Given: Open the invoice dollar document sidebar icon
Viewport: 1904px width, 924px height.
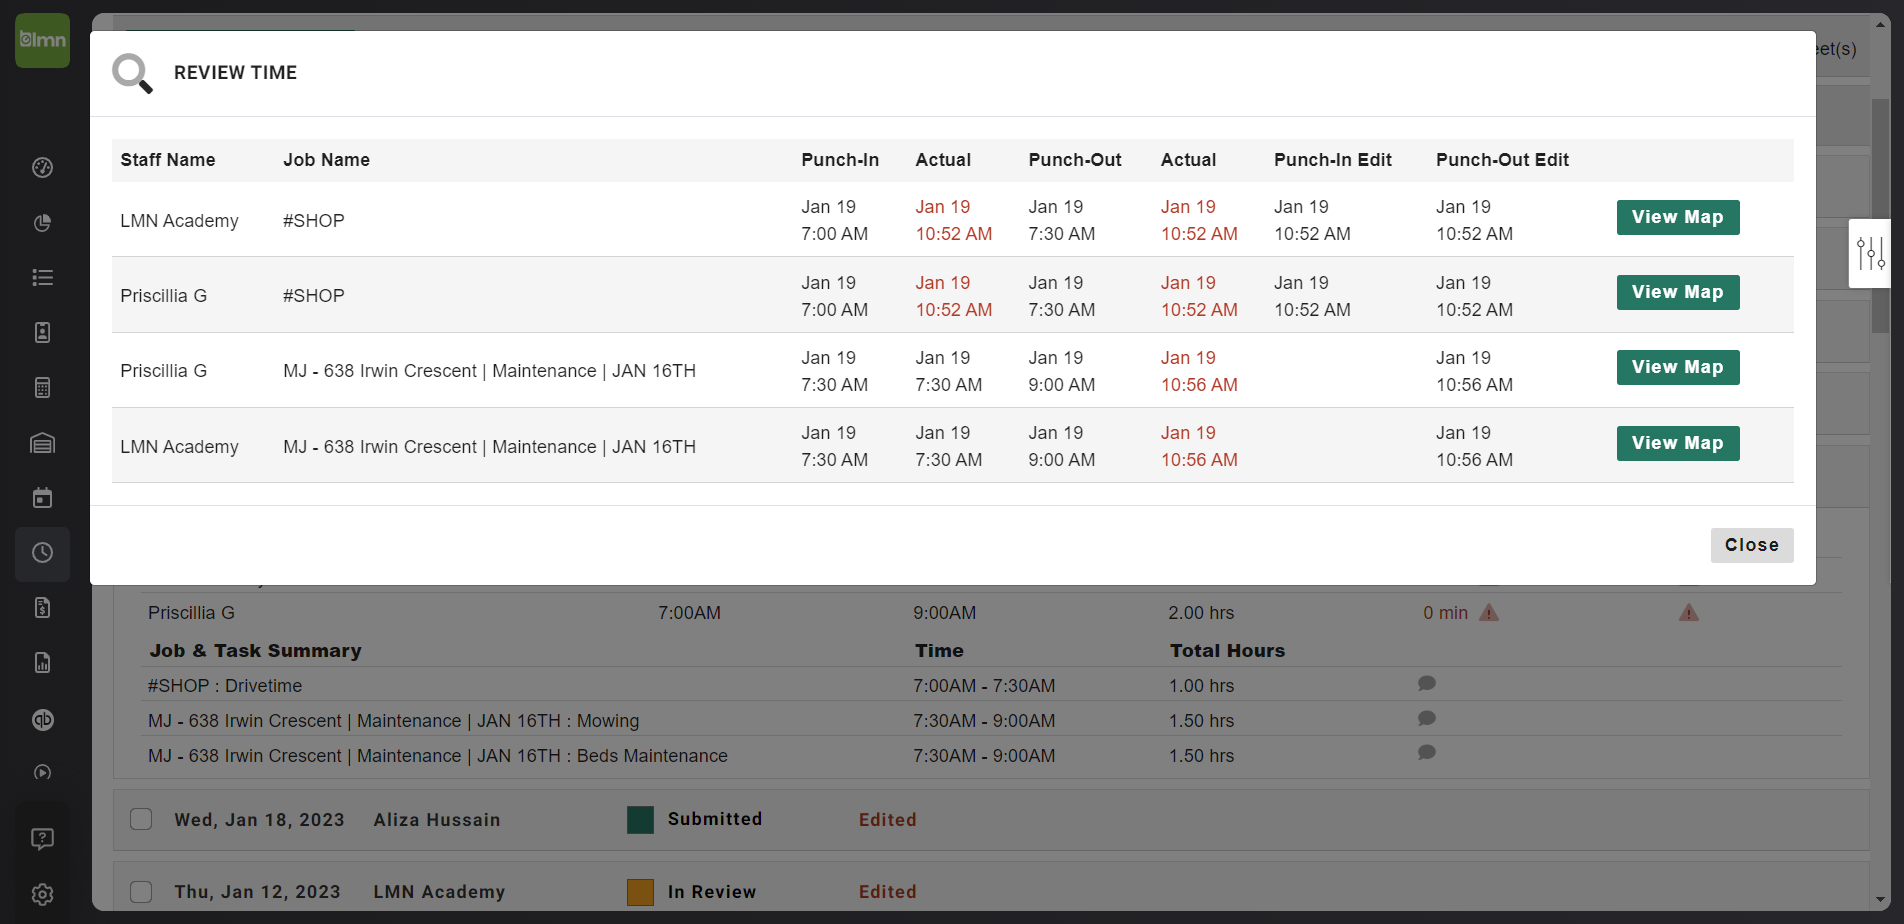Looking at the screenshot, I should click(42, 607).
